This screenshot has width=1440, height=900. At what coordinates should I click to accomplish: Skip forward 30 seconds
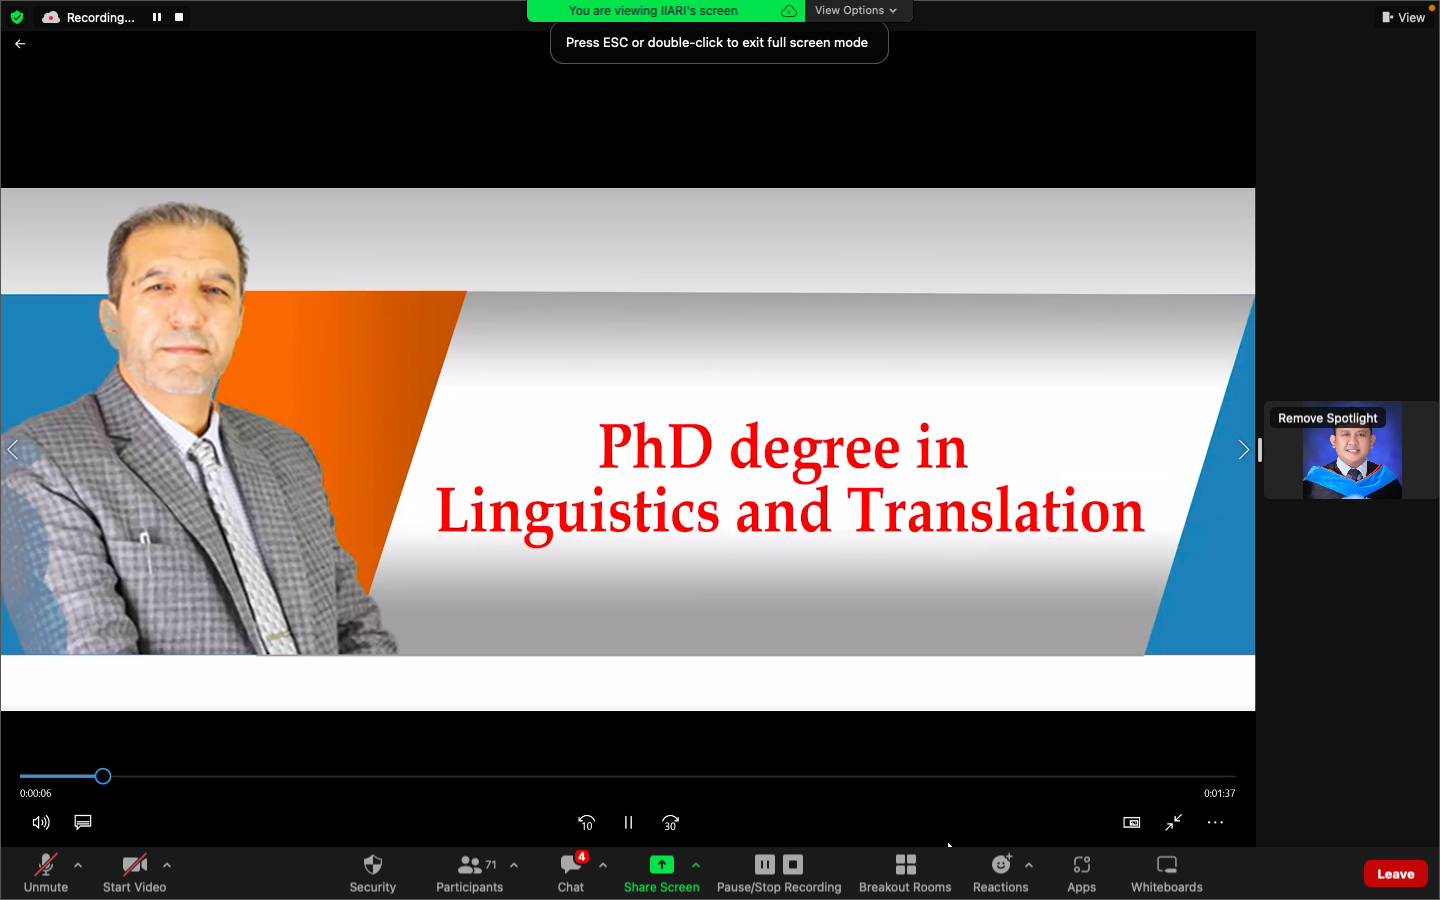click(670, 823)
